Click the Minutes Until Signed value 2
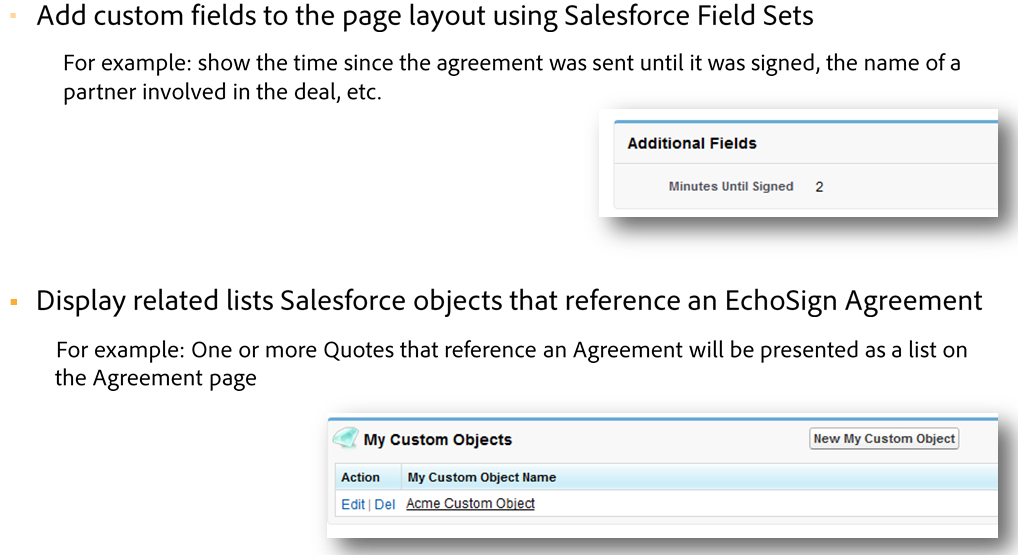The image size is (1018, 555). click(819, 187)
